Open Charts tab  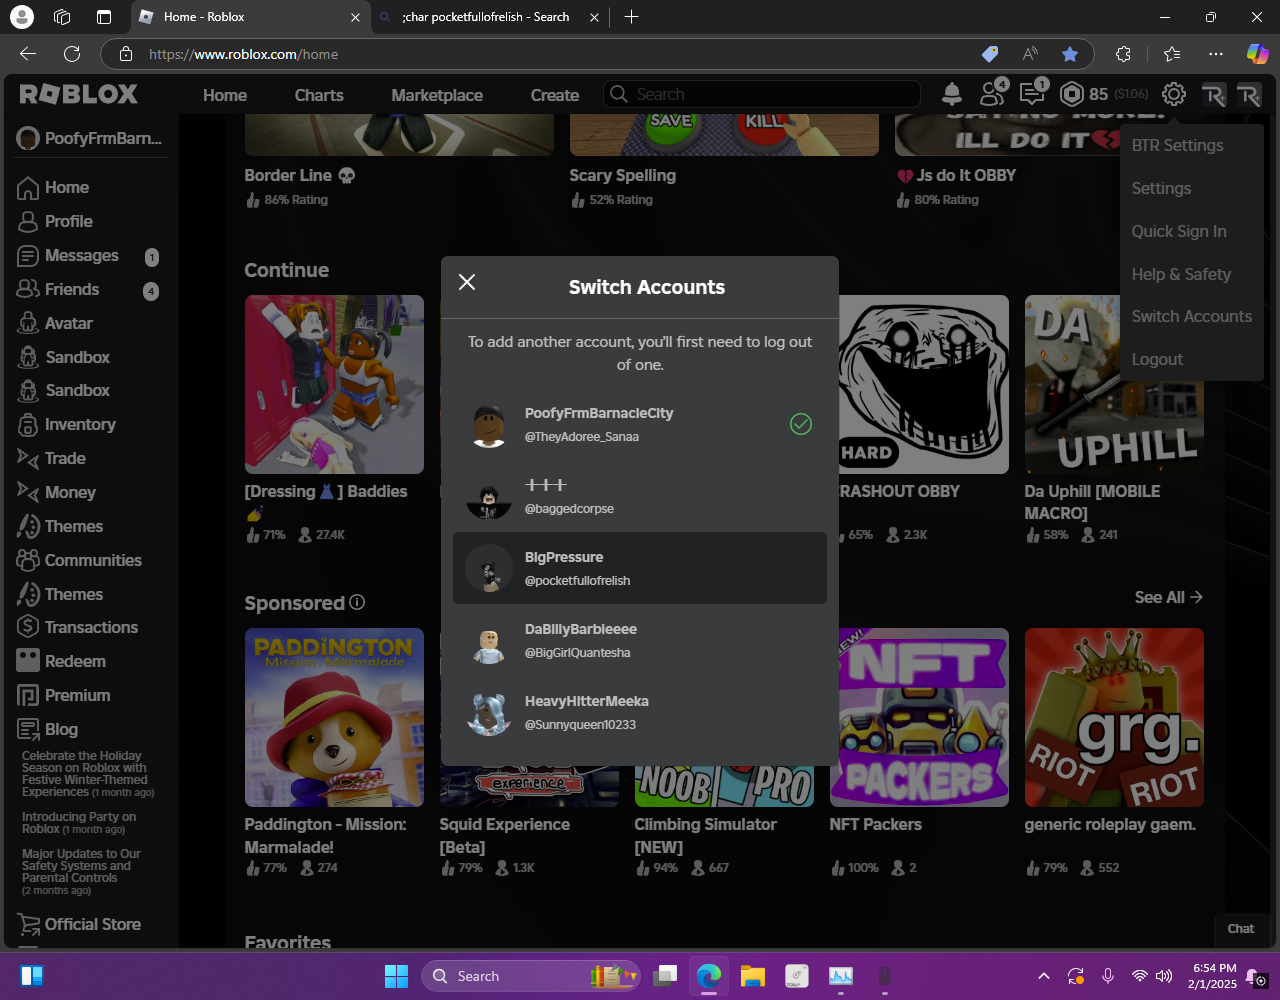pos(319,95)
